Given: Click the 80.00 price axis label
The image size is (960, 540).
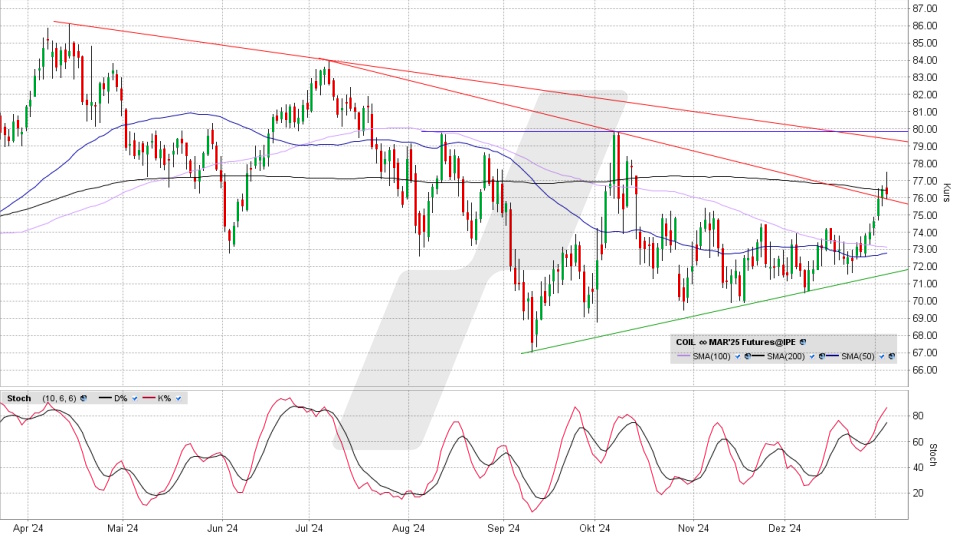Looking at the screenshot, I should click(924, 129).
